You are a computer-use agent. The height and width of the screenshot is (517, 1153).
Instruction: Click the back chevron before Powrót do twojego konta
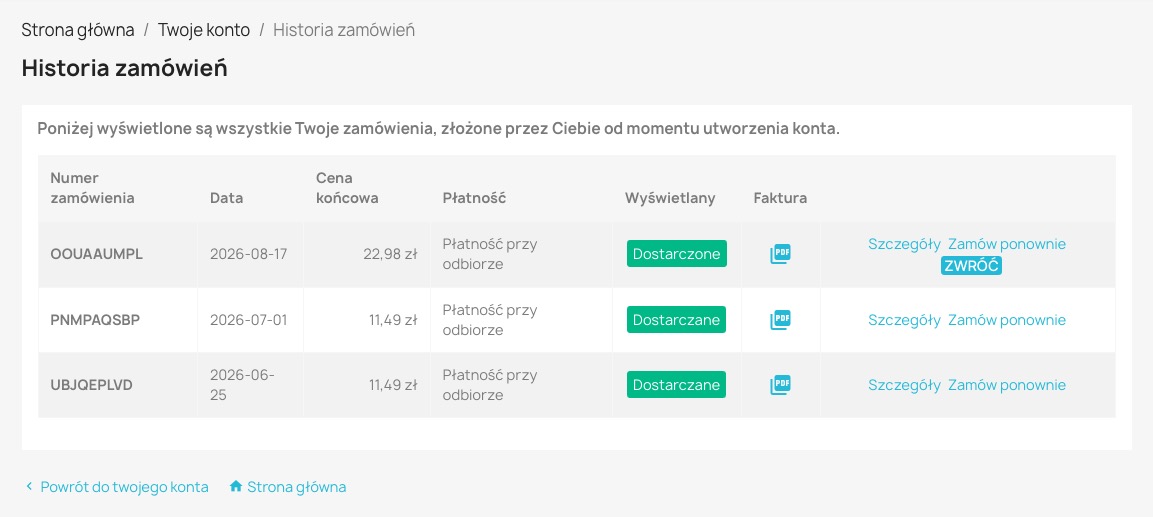point(29,486)
